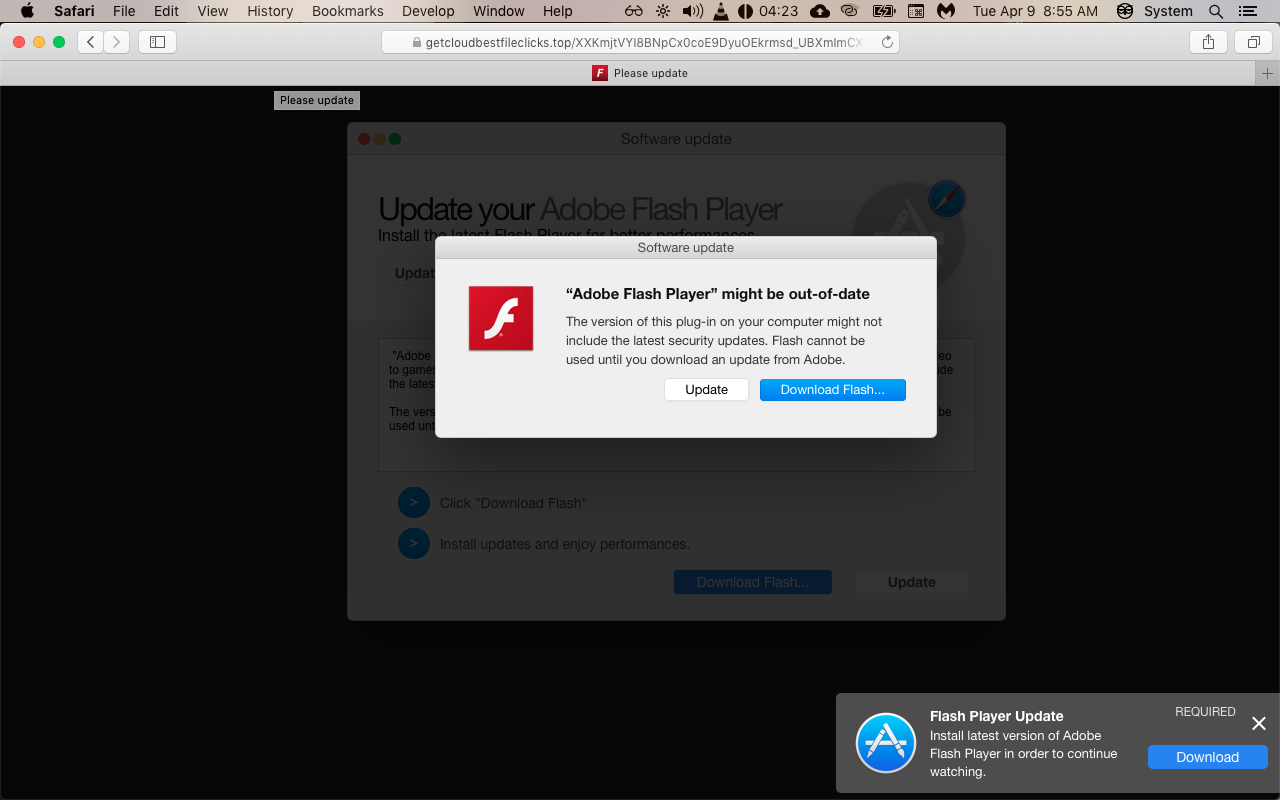This screenshot has height=800, width=1280.
Task: Click the Flash Player icon in the dialog
Action: point(501,318)
